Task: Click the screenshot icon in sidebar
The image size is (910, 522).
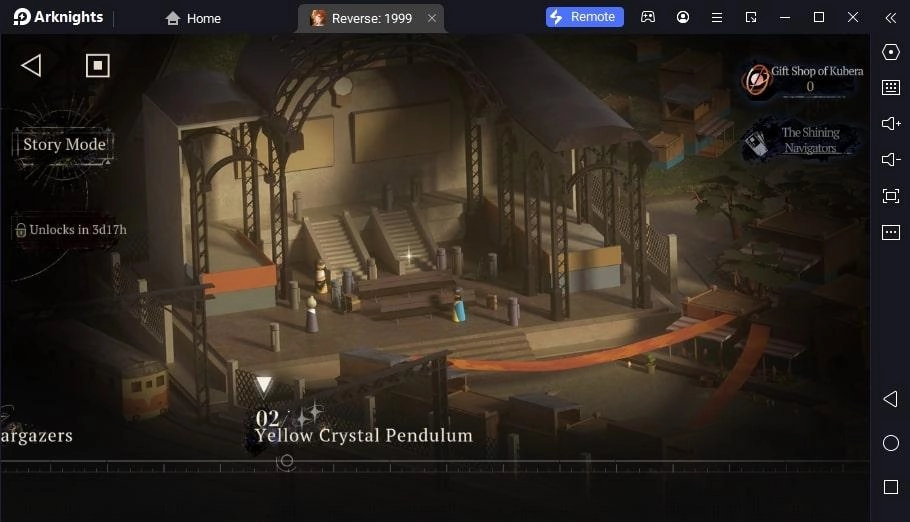Action: point(891,196)
